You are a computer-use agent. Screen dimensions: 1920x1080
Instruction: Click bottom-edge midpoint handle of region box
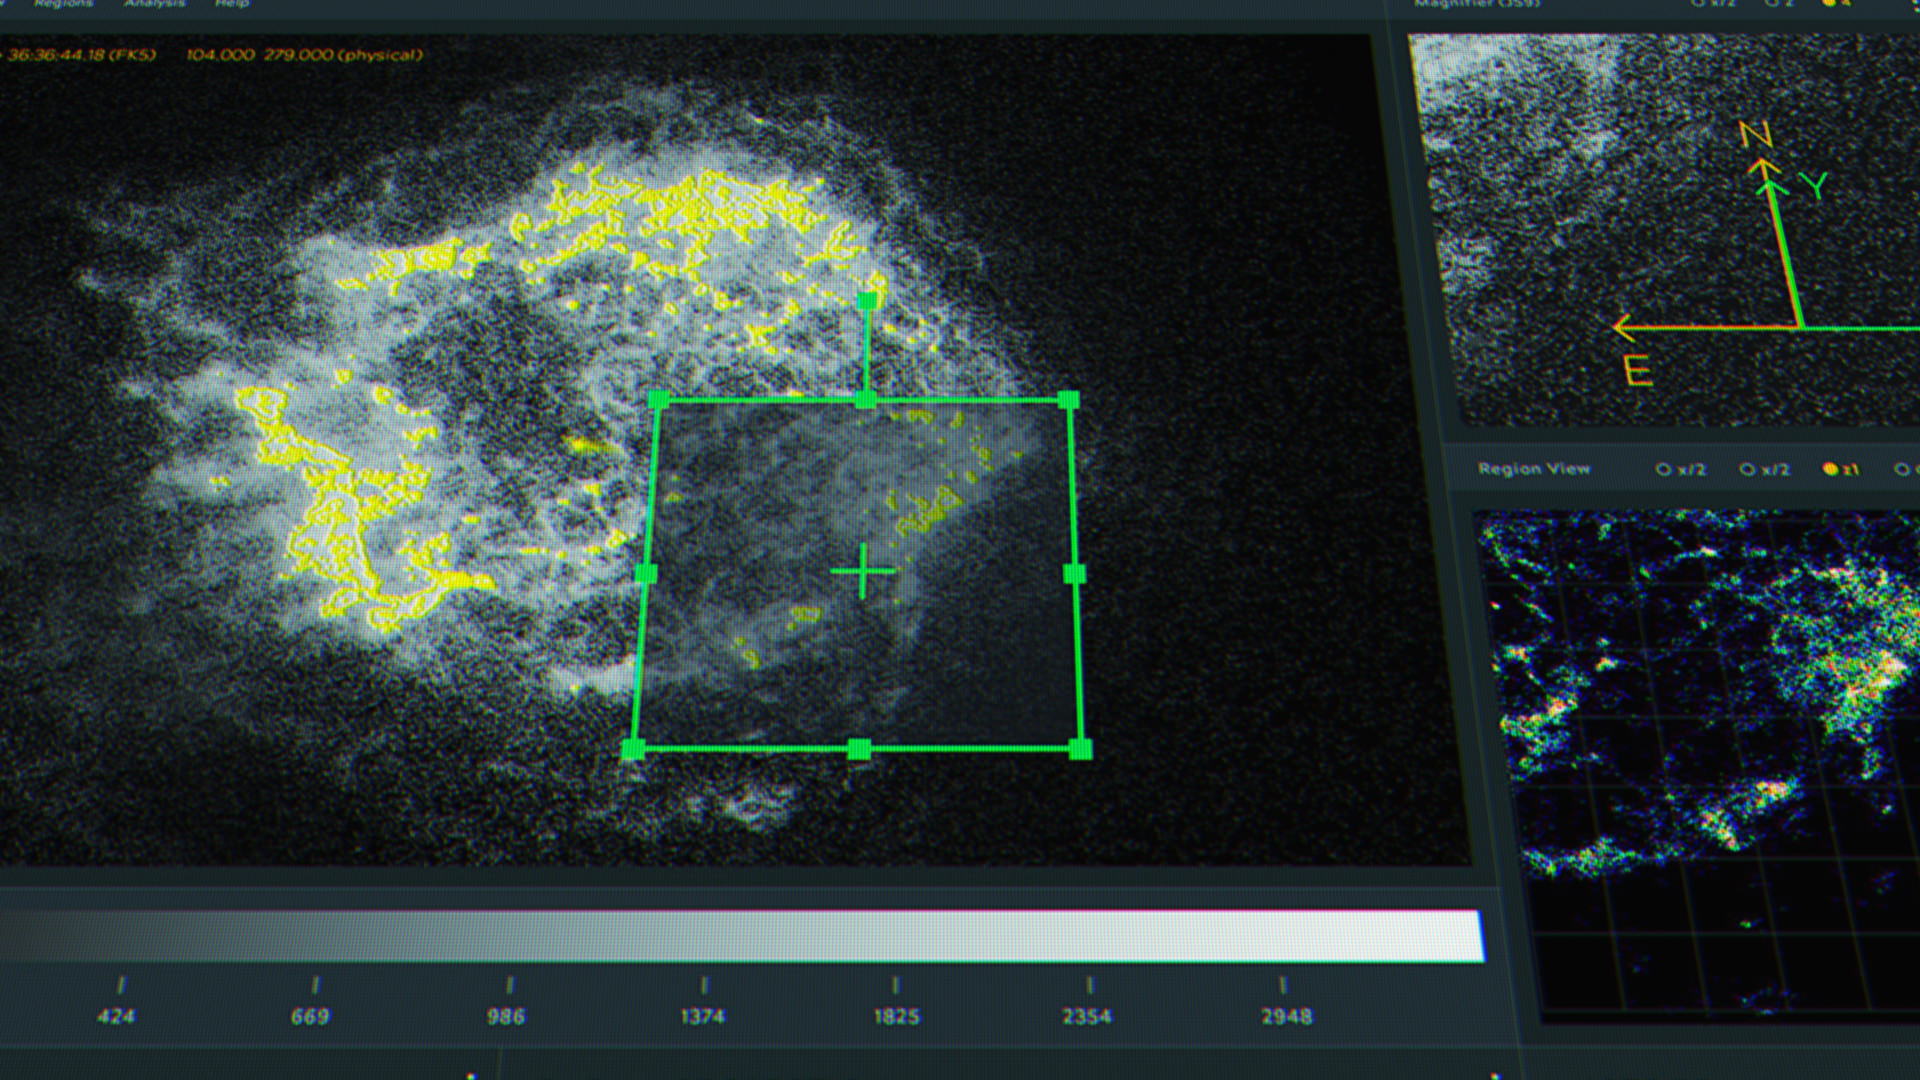click(x=859, y=749)
